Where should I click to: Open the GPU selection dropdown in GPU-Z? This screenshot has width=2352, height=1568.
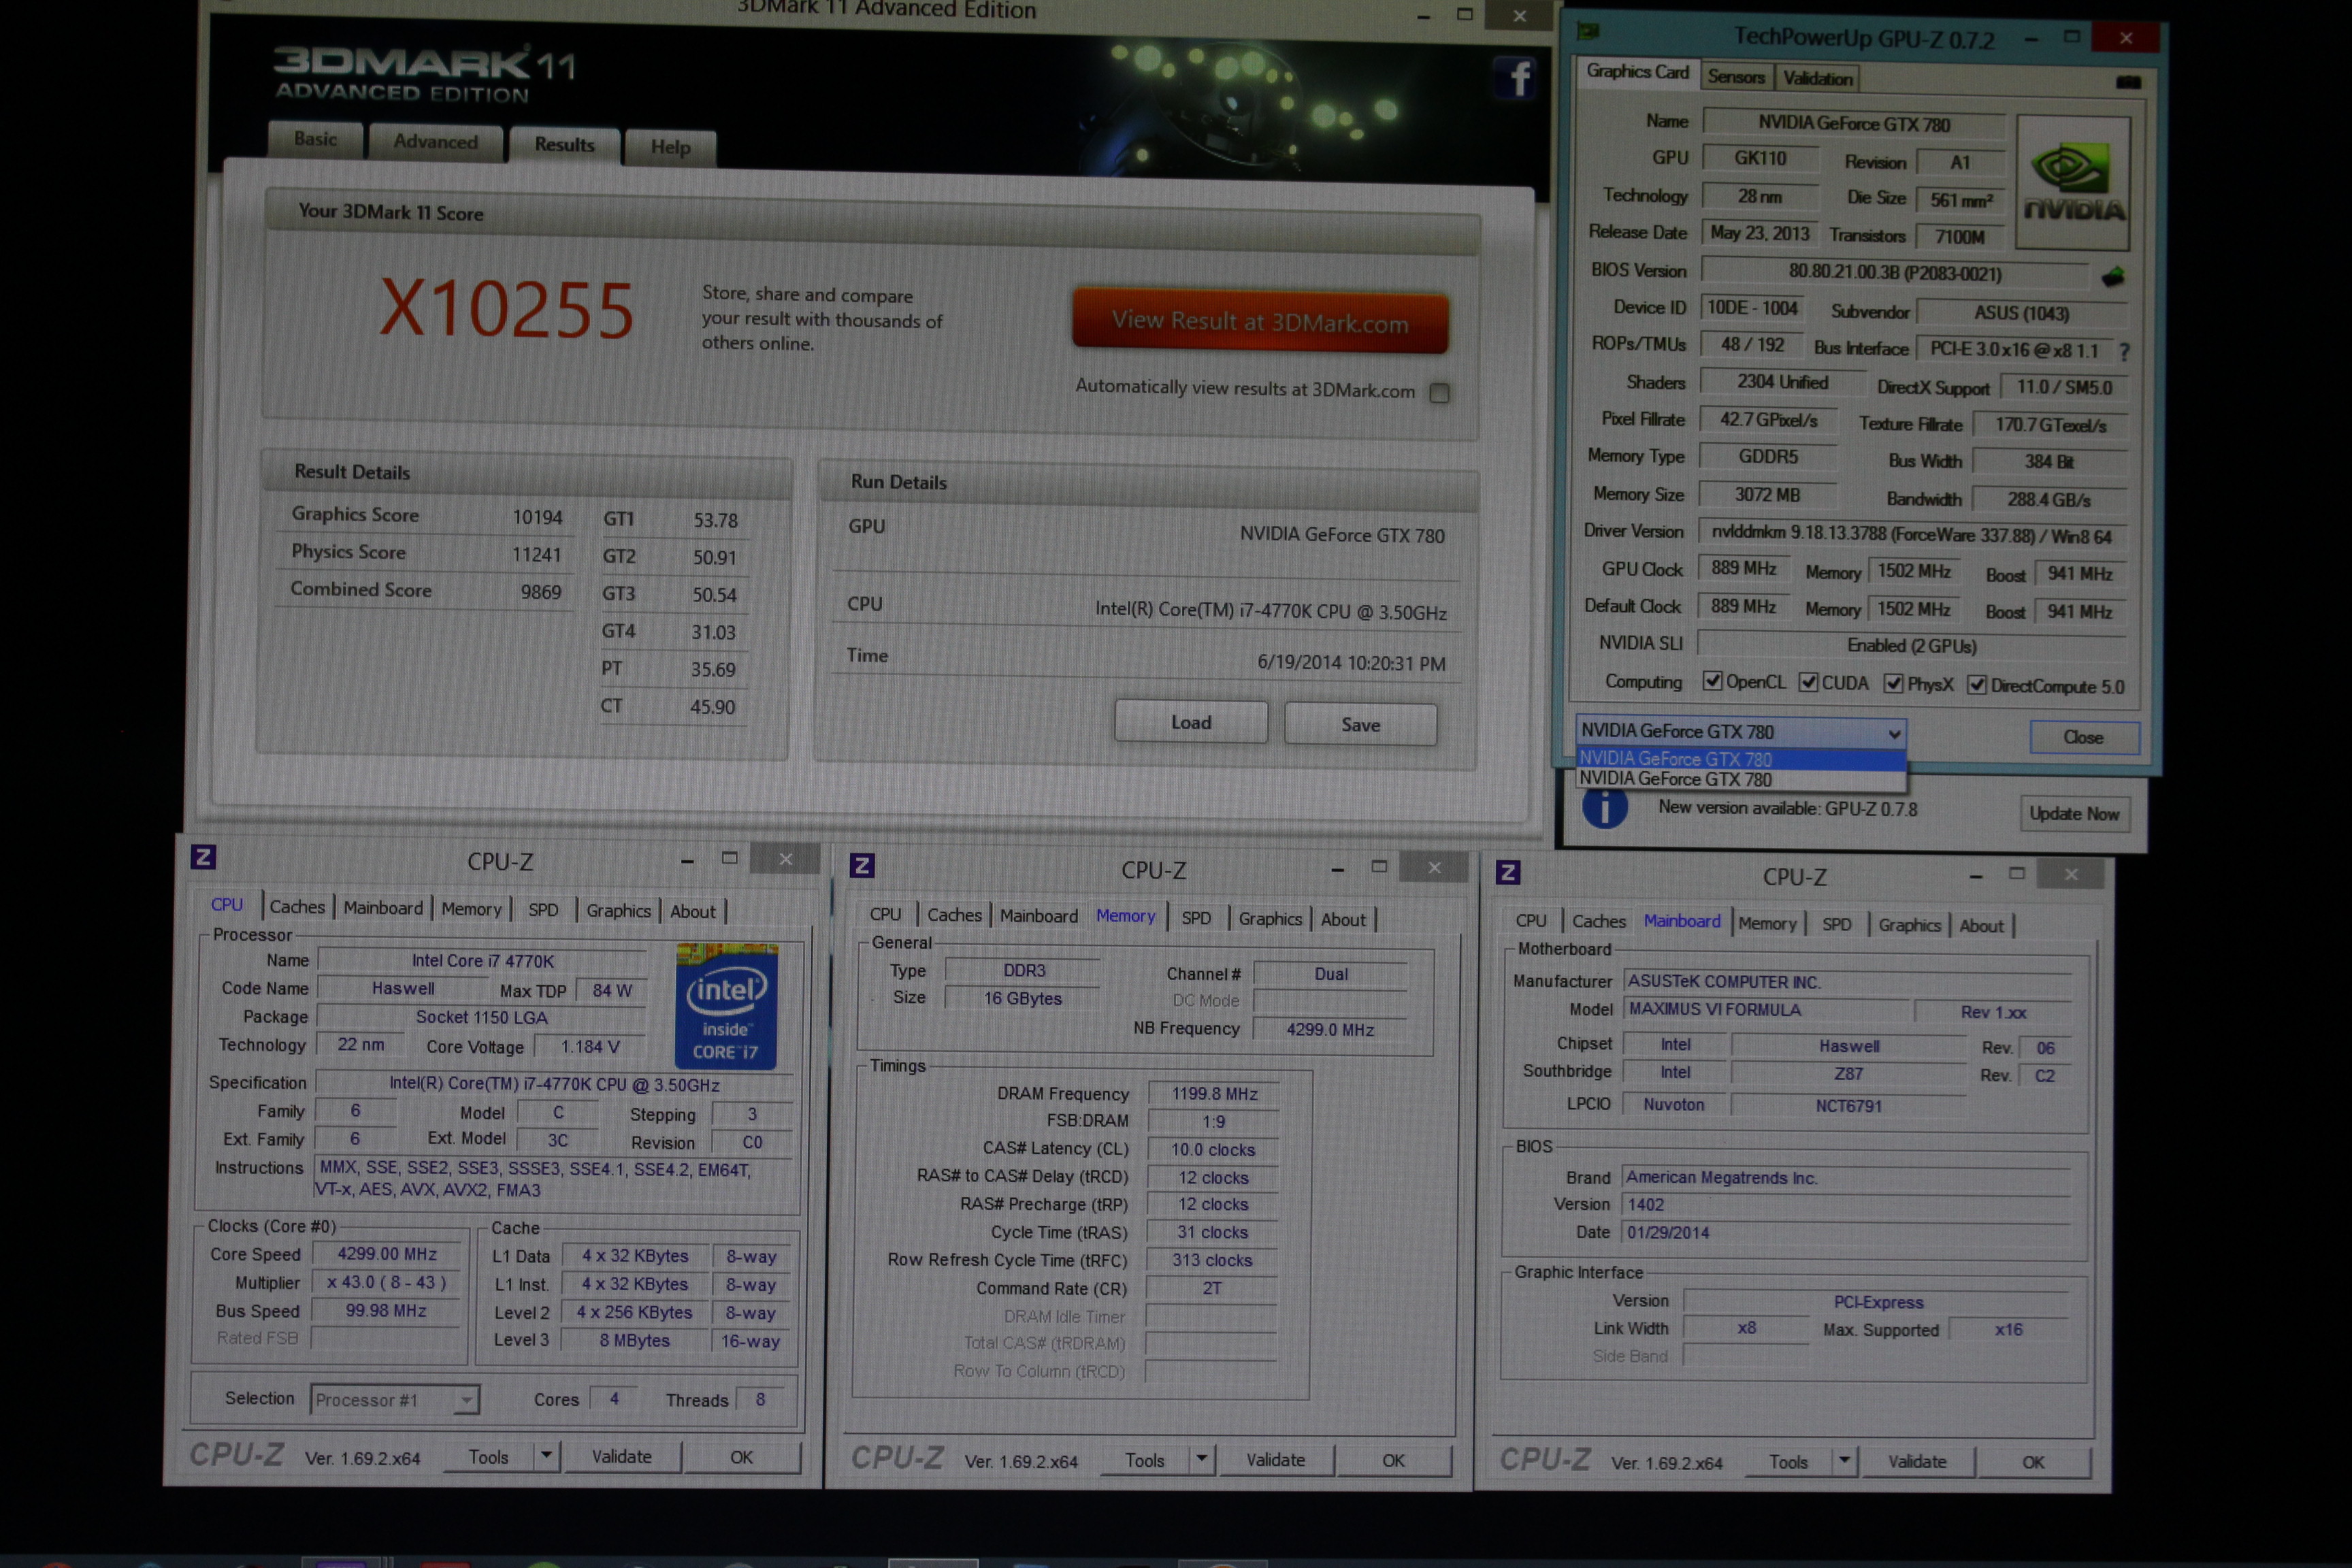[x=1741, y=732]
